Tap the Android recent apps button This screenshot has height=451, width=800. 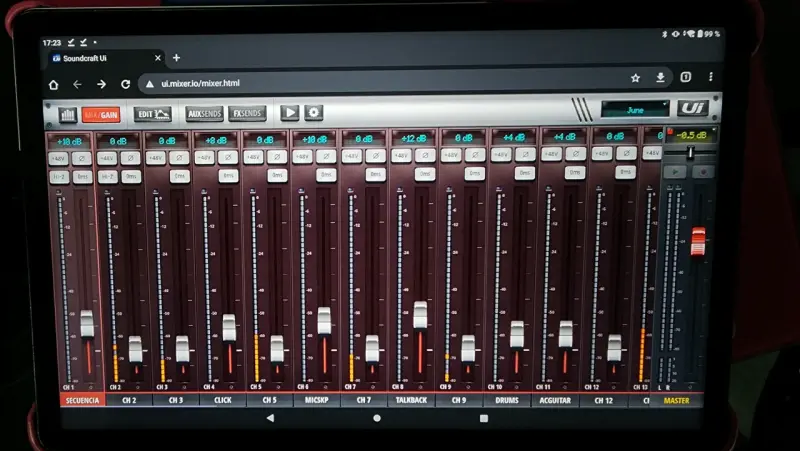pos(484,418)
